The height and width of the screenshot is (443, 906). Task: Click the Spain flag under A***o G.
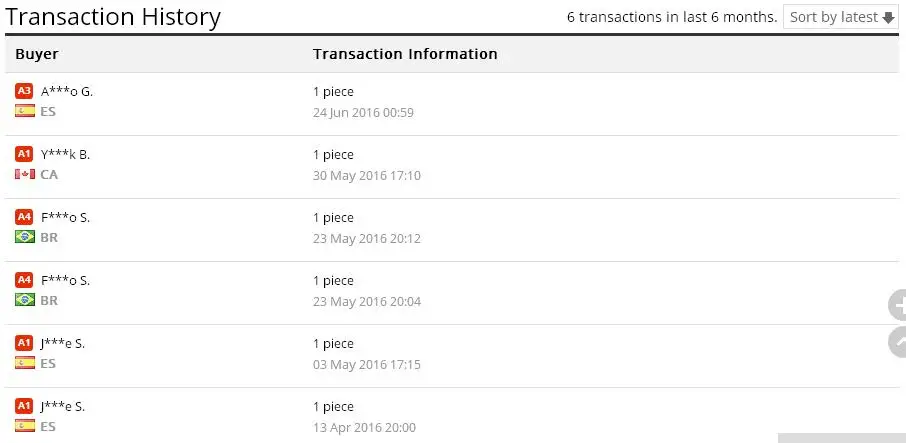tap(25, 111)
